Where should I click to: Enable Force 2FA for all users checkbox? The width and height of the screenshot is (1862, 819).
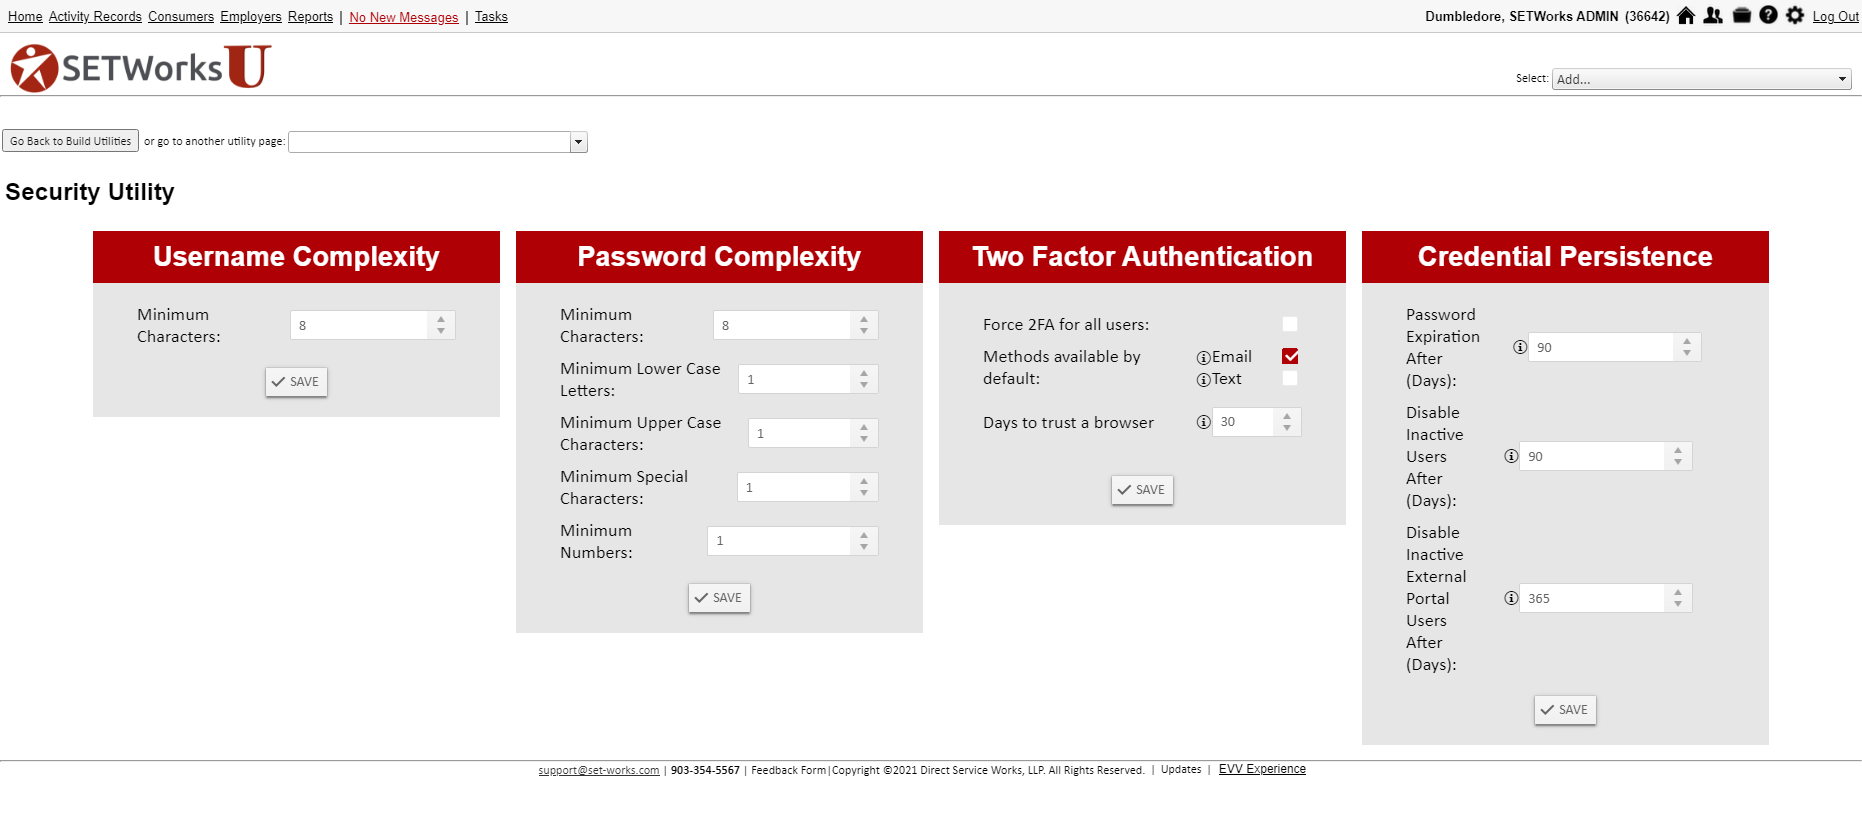[x=1290, y=324]
